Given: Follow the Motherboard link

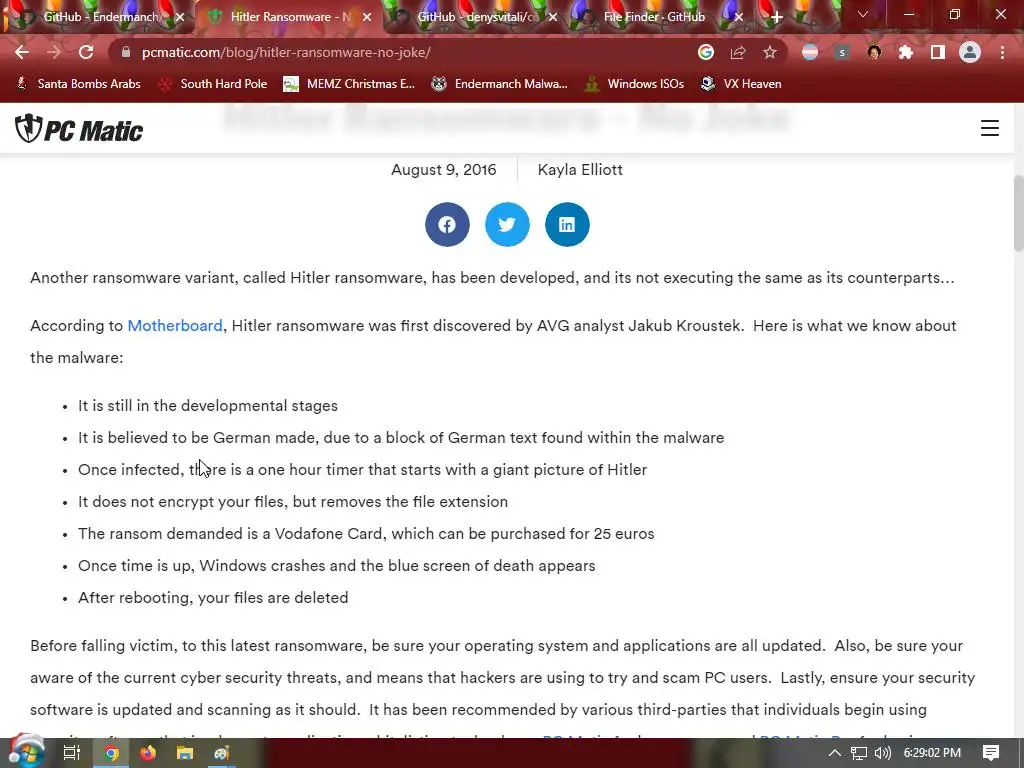Looking at the screenshot, I should pyautogui.click(x=175, y=325).
